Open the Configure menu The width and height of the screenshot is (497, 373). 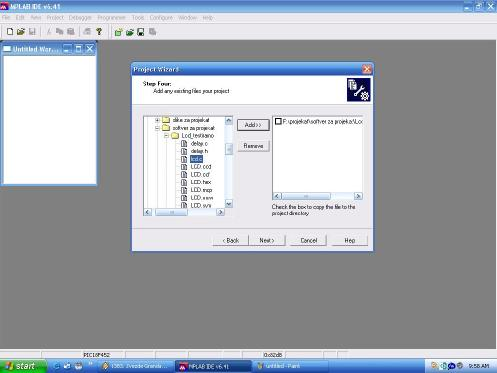click(x=161, y=18)
